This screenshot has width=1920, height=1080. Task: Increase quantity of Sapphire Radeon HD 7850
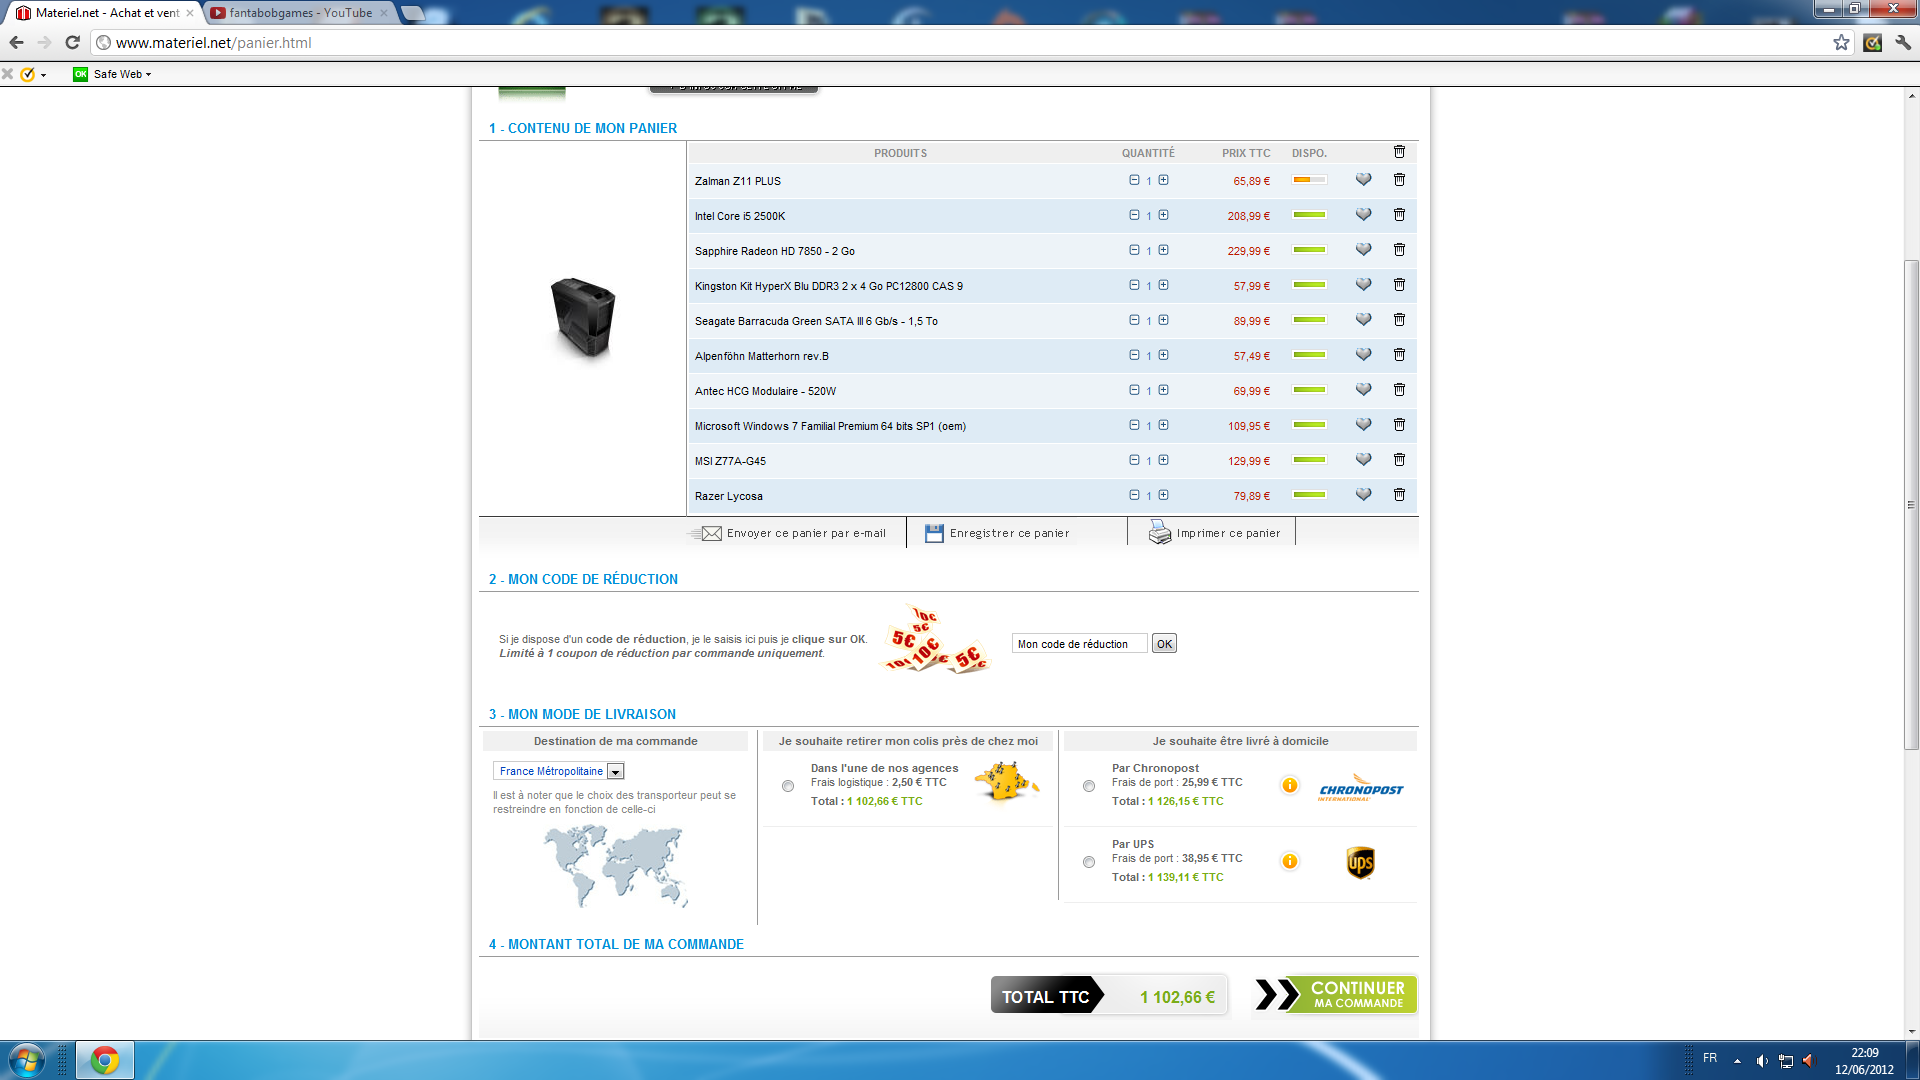coord(1163,250)
